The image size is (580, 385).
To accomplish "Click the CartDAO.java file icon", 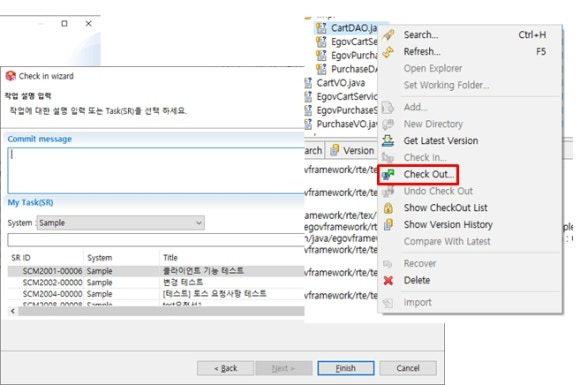I will tap(321, 28).
